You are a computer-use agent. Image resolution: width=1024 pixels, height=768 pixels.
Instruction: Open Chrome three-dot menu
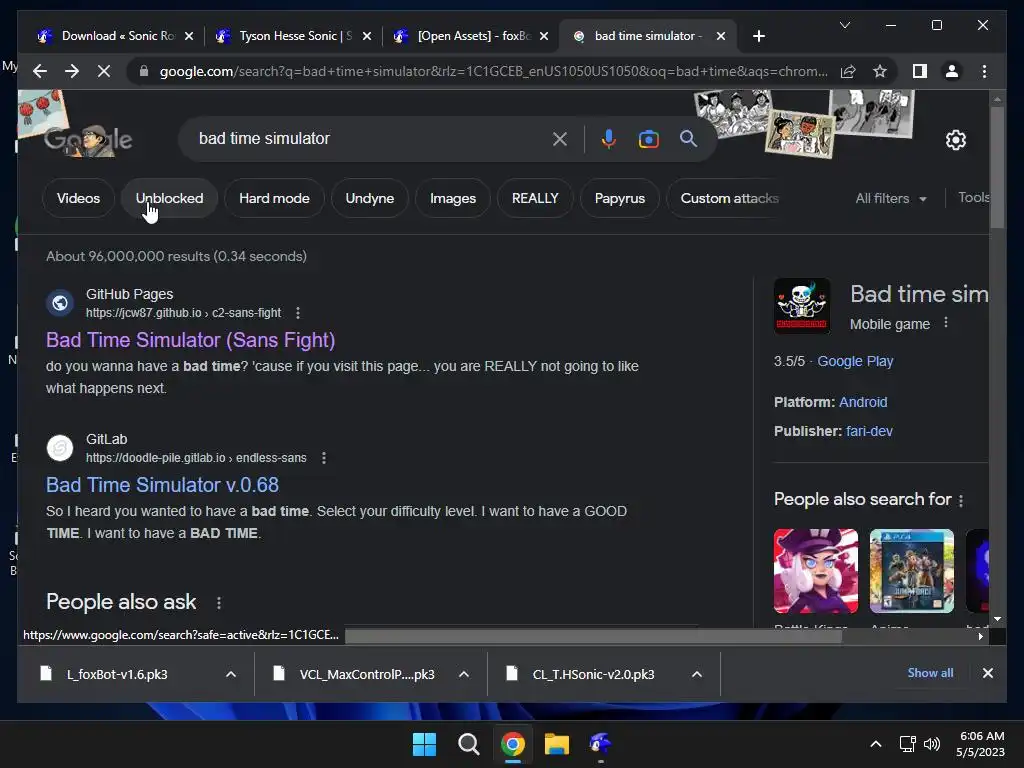pos(984,71)
